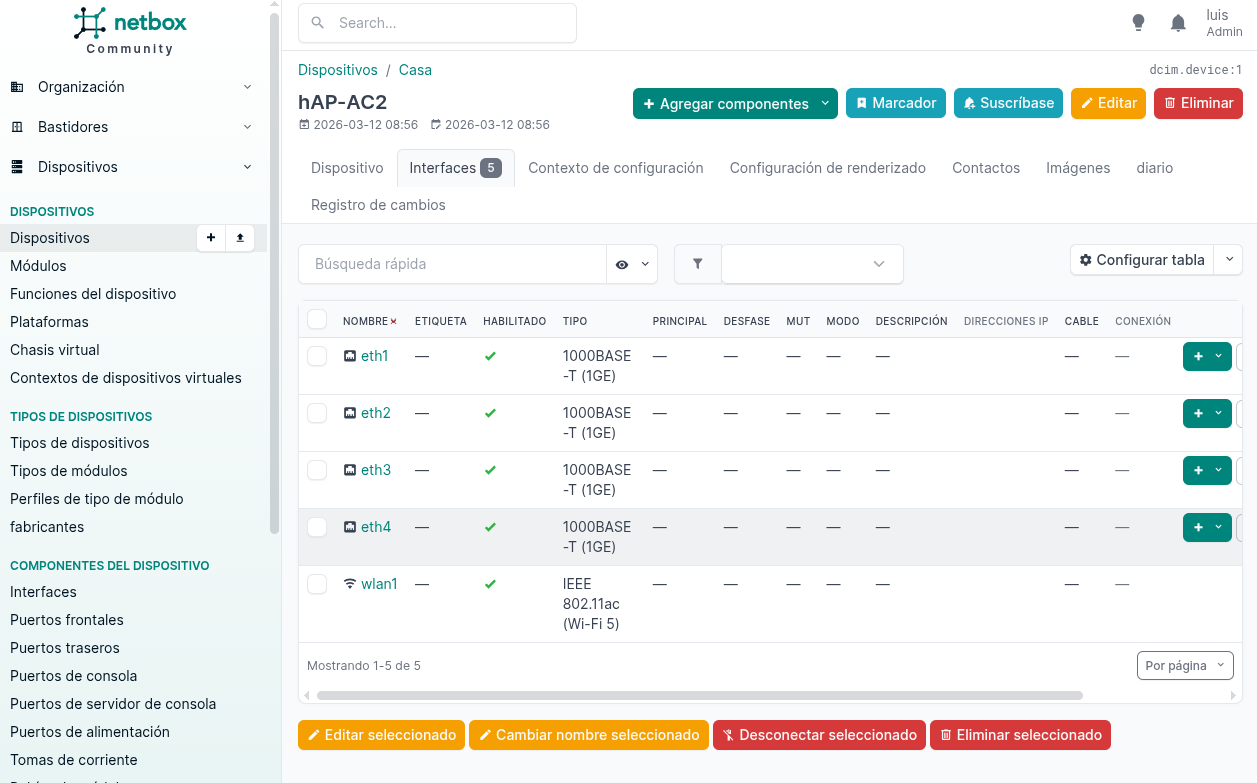Open the Por página dropdown
The width and height of the screenshot is (1257, 783).
(x=1184, y=665)
